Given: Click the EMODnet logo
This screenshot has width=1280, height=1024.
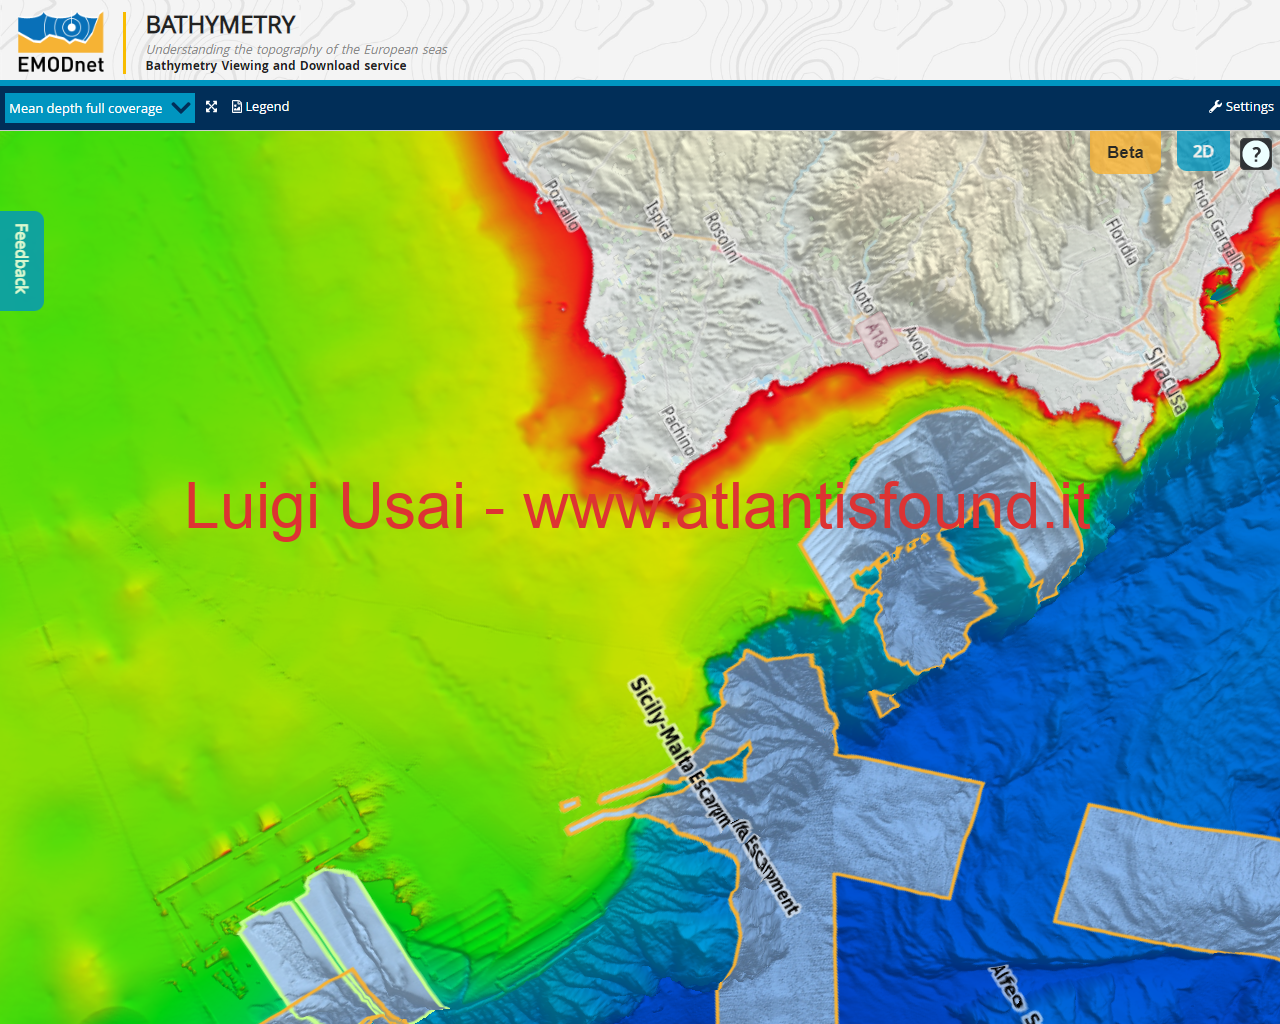Looking at the screenshot, I should tap(61, 43).
